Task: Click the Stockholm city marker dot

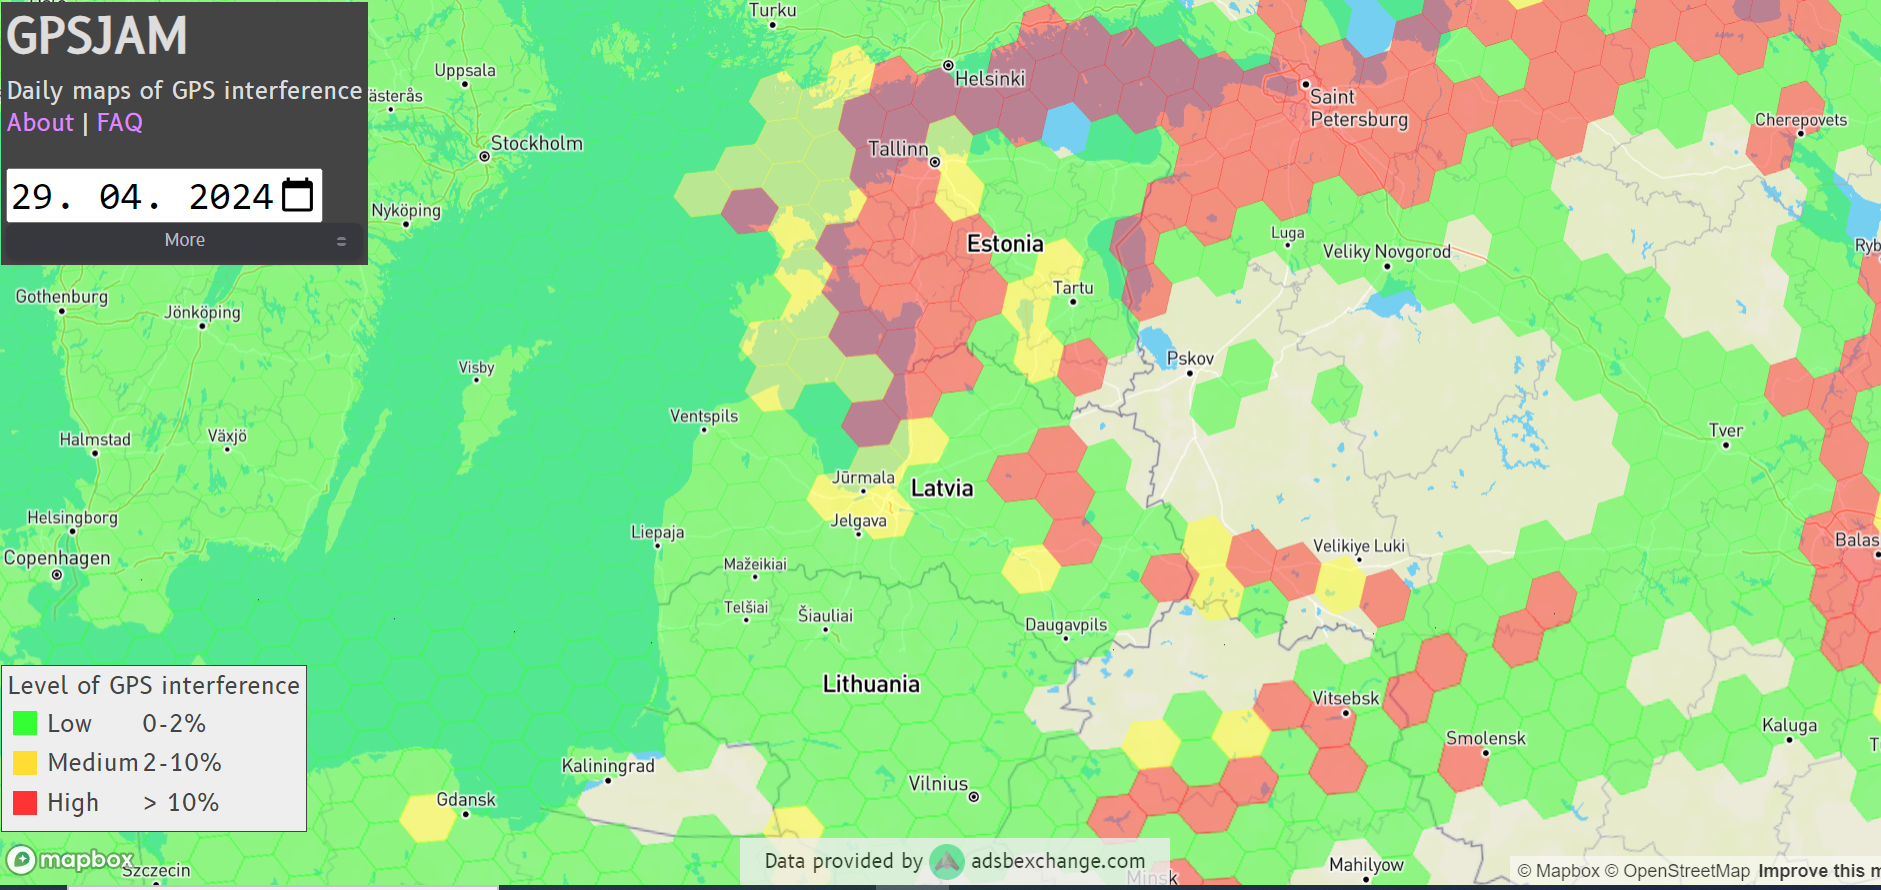Action: 485,157
